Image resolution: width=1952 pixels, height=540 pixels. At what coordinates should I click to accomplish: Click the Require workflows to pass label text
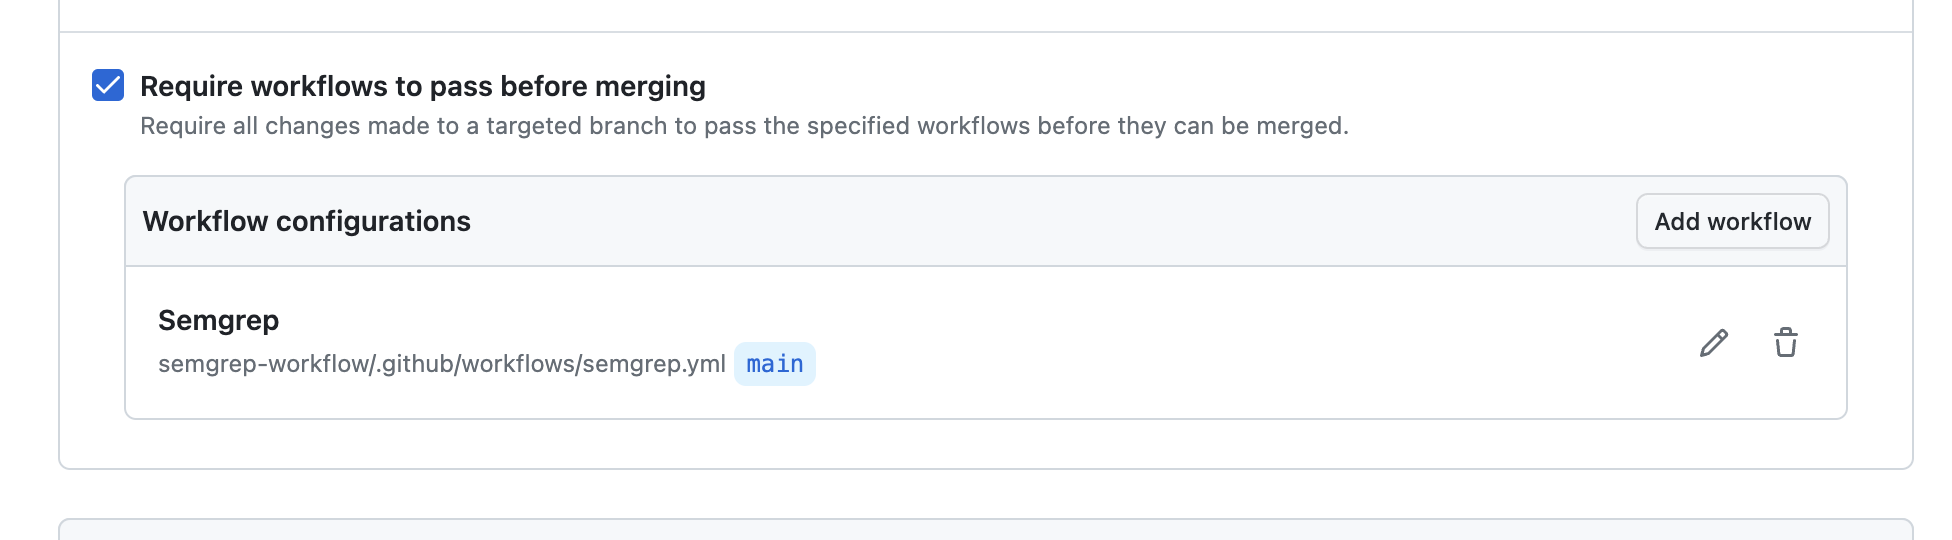pos(422,86)
